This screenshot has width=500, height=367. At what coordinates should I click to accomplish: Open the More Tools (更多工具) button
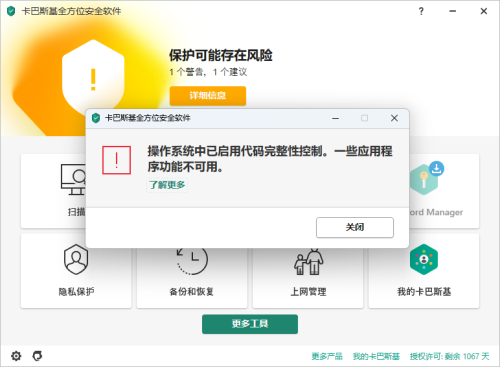click(x=250, y=324)
